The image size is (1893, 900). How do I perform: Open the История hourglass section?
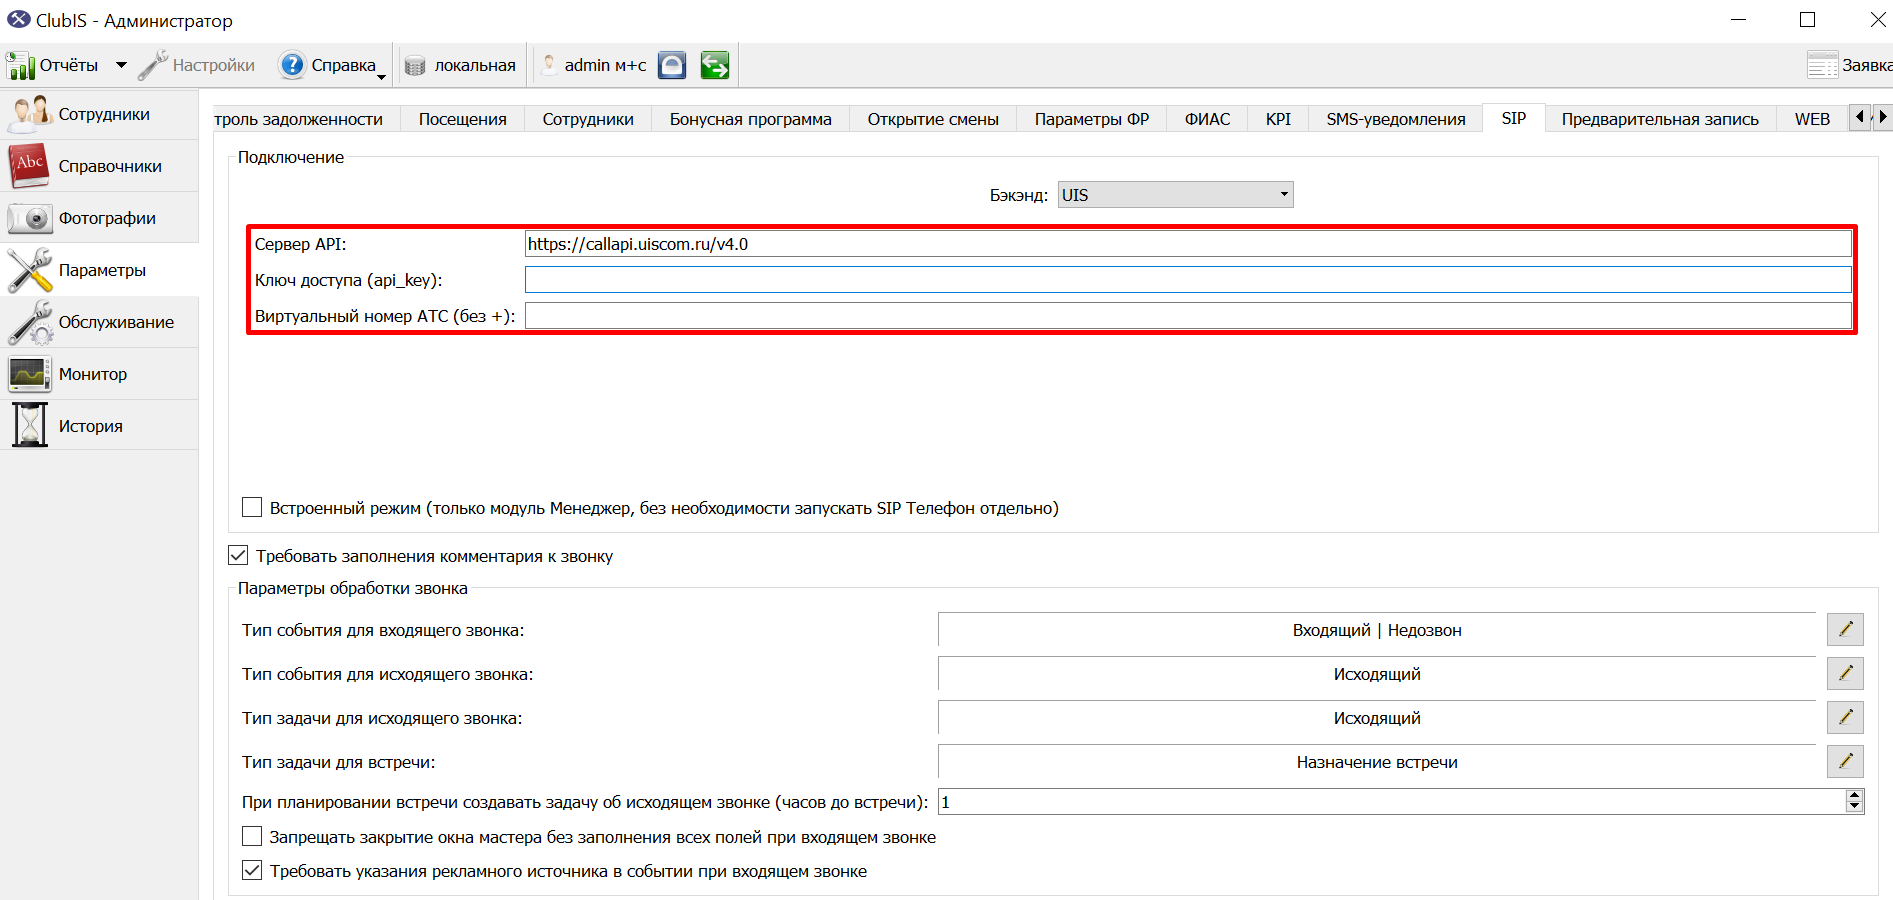99,426
